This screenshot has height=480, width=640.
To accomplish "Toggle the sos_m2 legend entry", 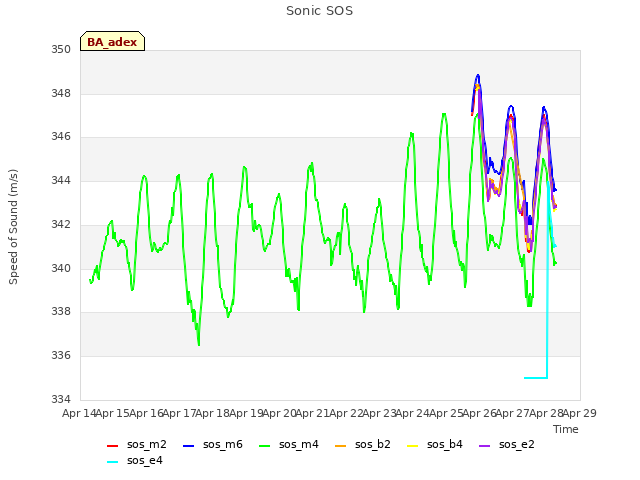I will point(137,444).
